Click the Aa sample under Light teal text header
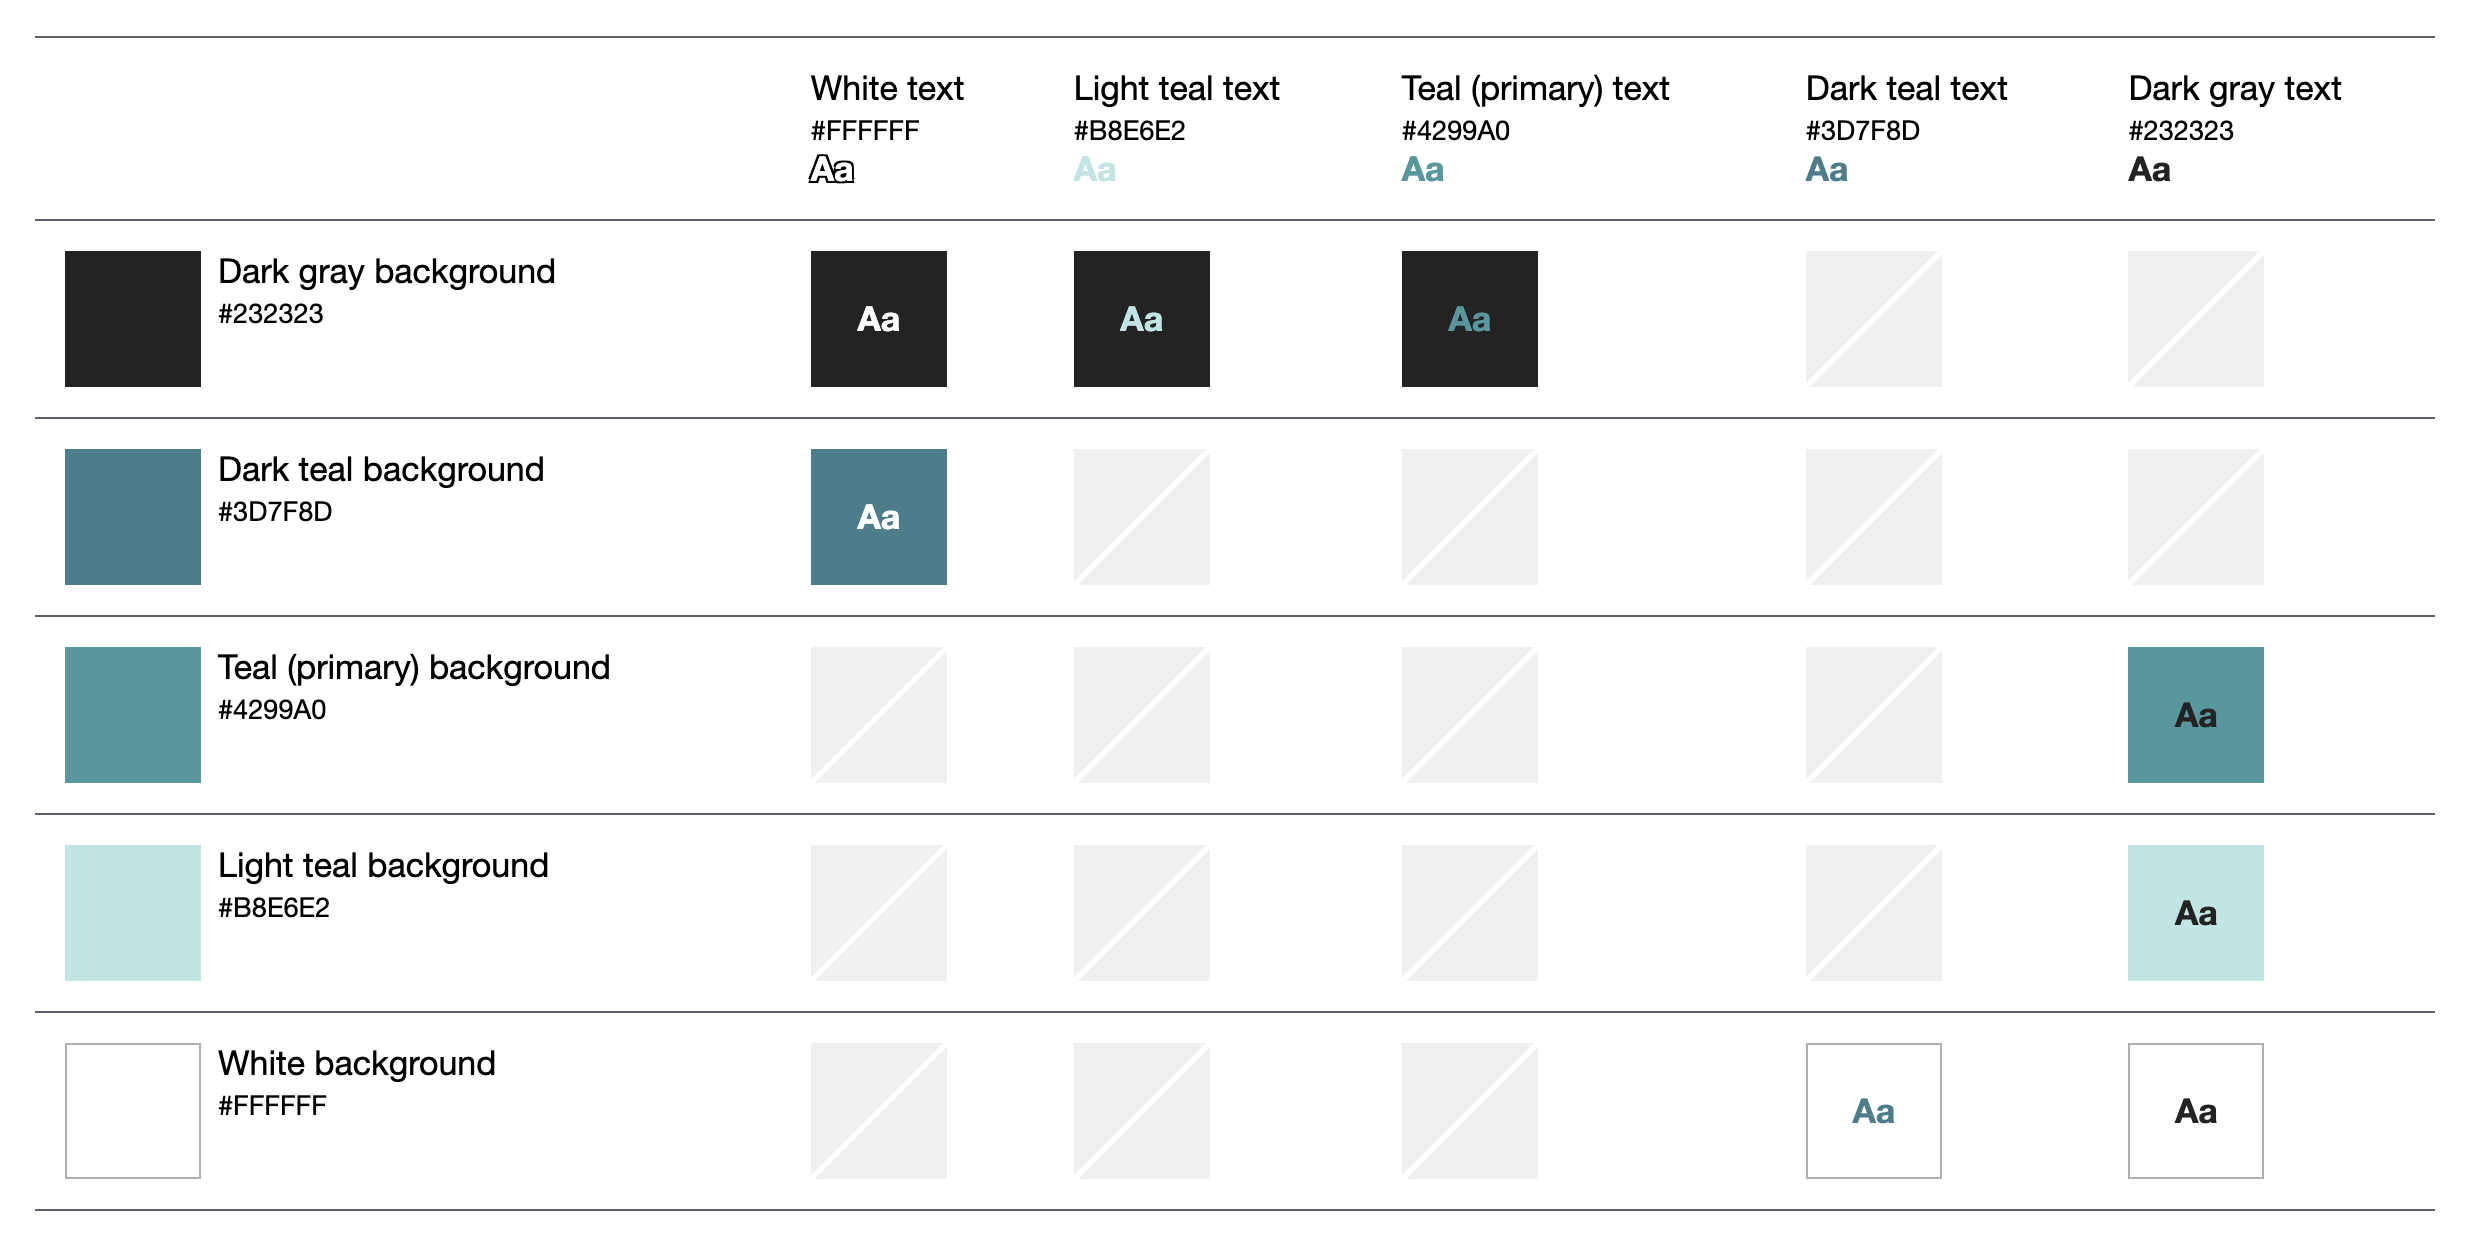2466x1252 pixels. [x=1095, y=170]
